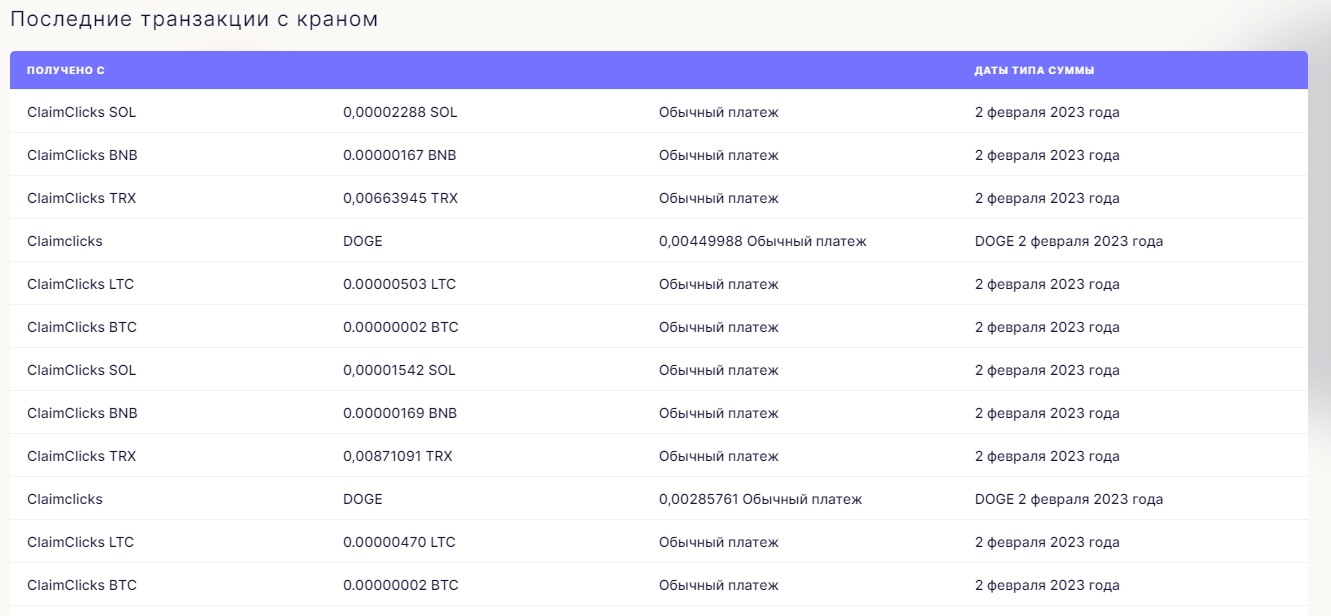The width and height of the screenshot is (1331, 616).
Task: Click 'DOGE' in second column of 0,00285761 row
Action: click(362, 499)
